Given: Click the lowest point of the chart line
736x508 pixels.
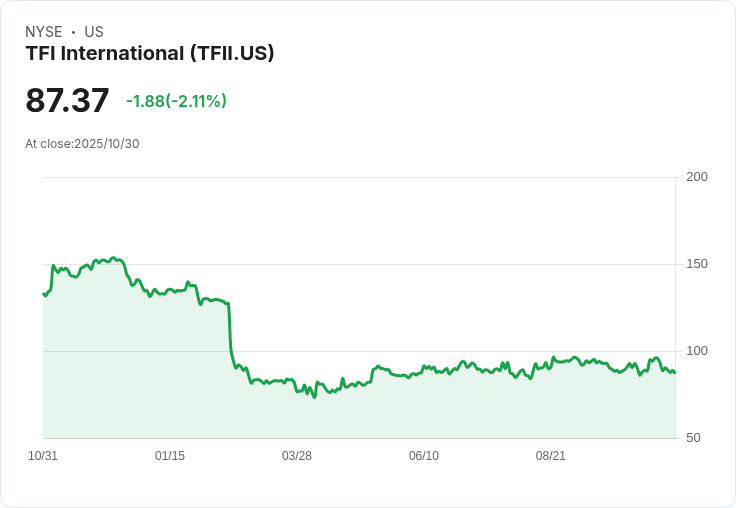Looking at the screenshot, I should click(x=314, y=397).
